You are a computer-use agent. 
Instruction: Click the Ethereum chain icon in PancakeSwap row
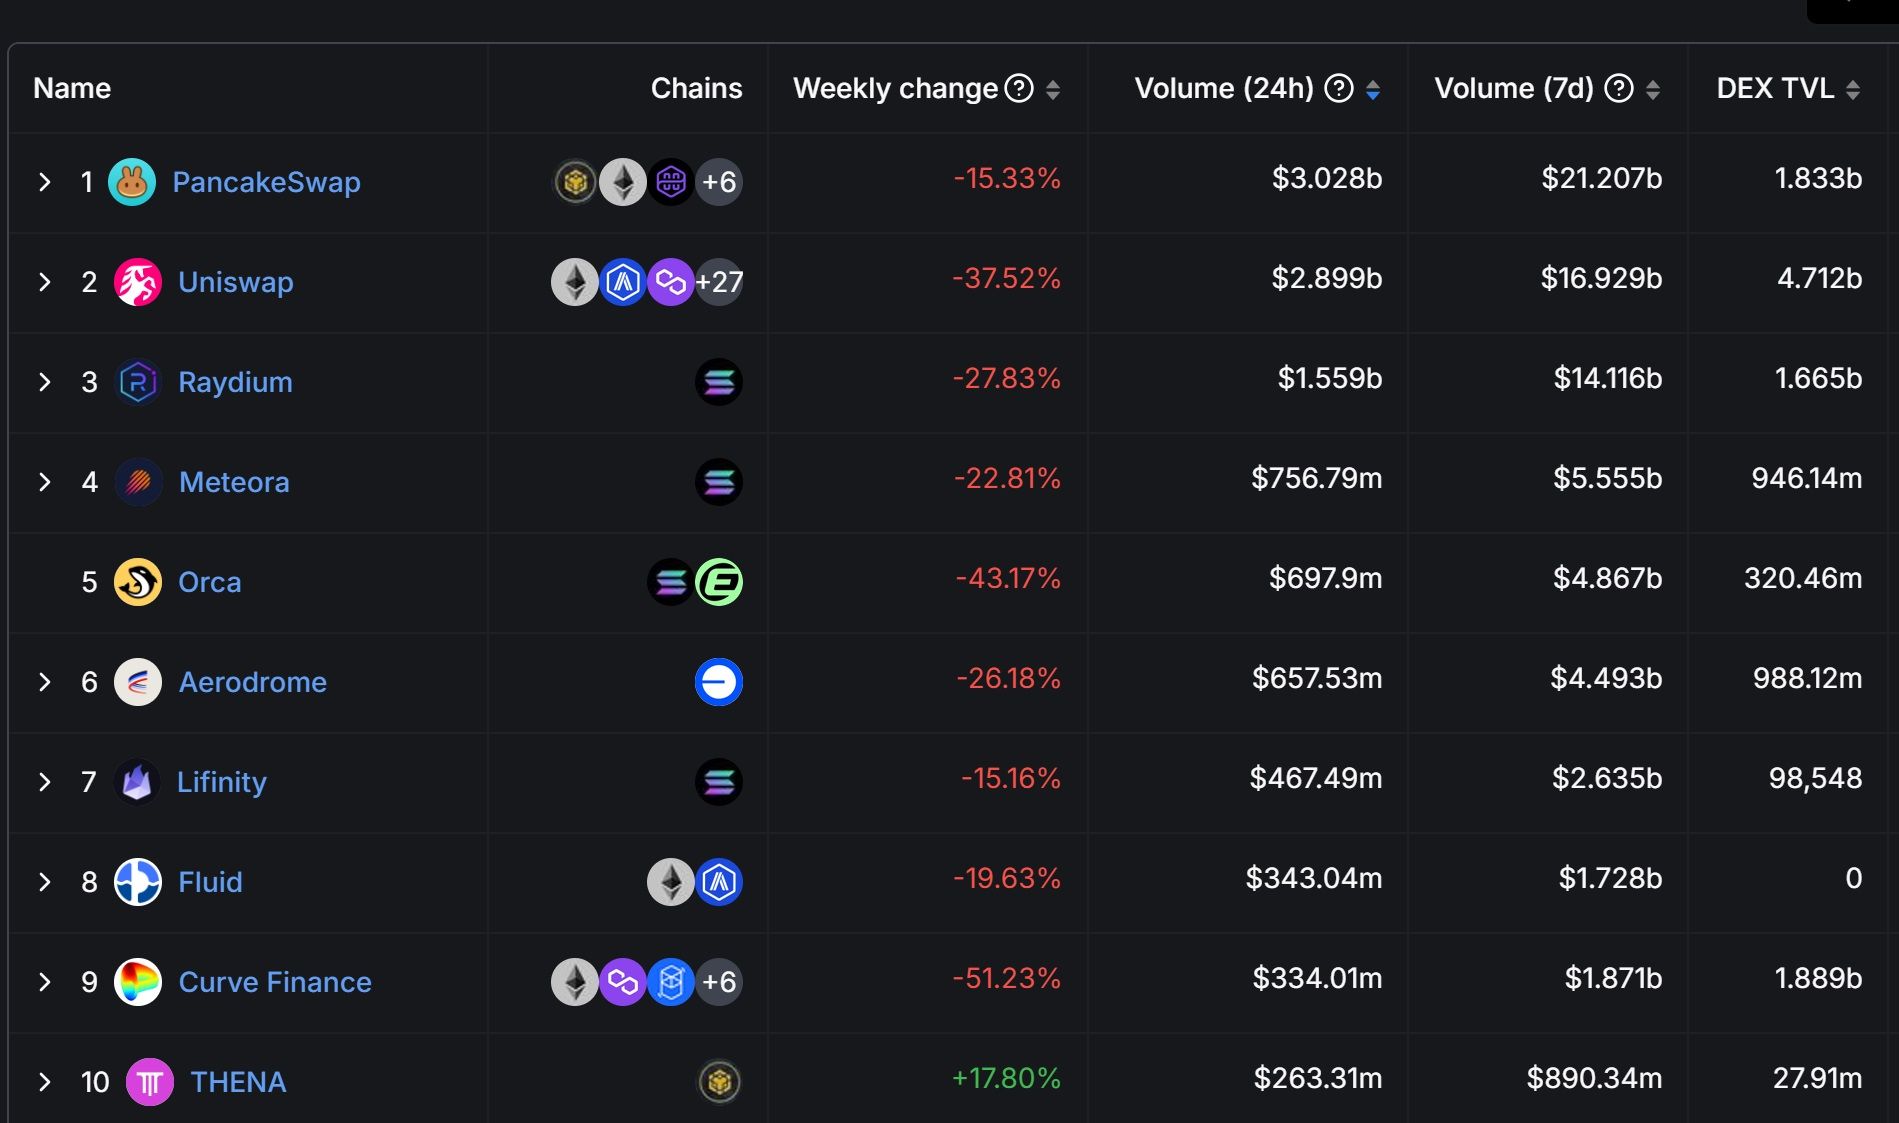[x=623, y=182]
